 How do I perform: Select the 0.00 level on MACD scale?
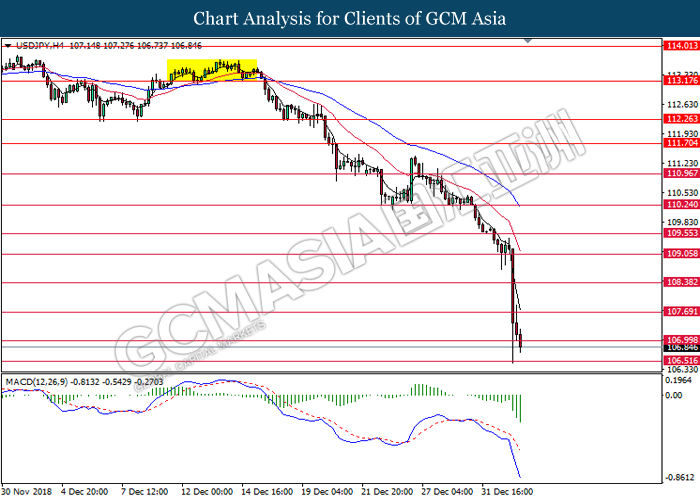click(674, 396)
